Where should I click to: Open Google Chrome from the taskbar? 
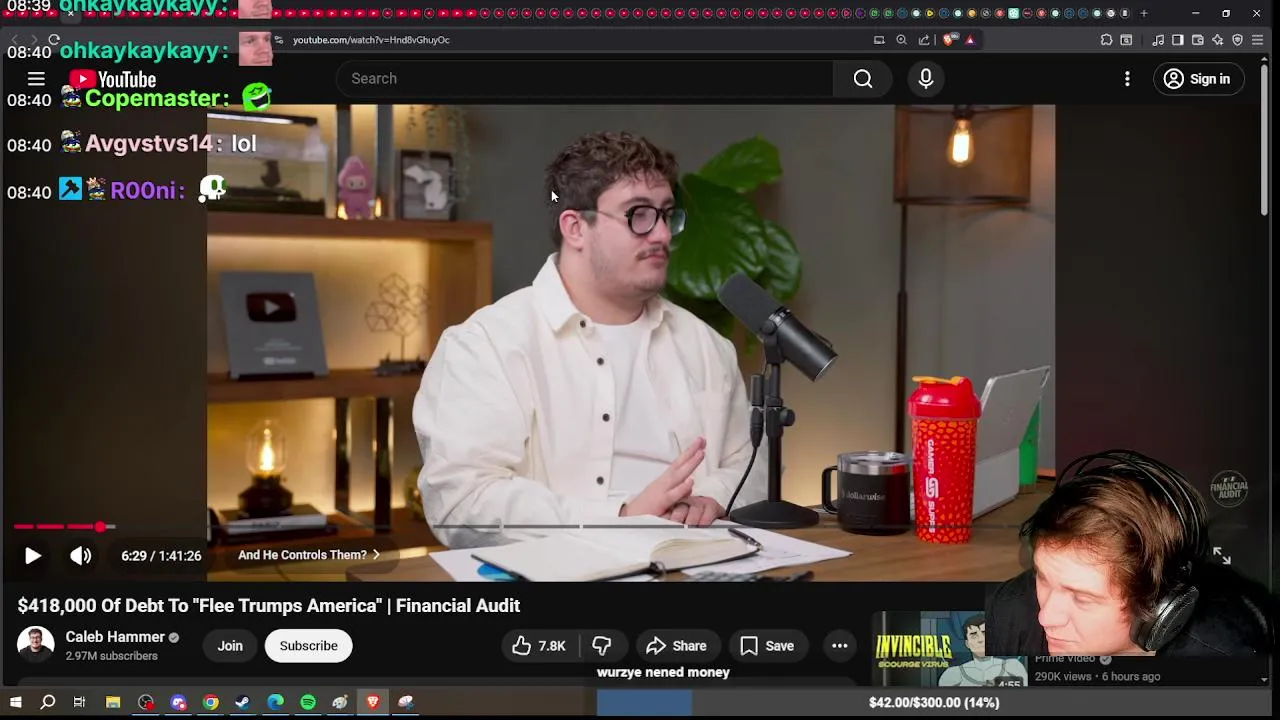point(210,703)
